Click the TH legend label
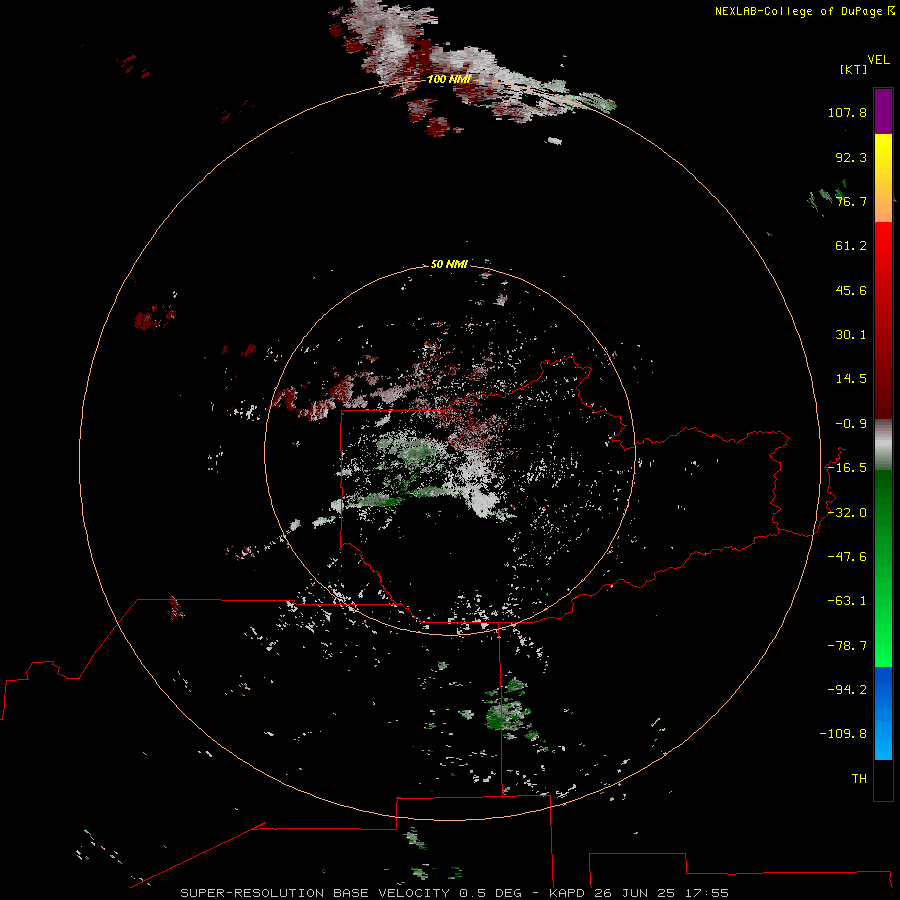The height and width of the screenshot is (900, 900). click(859, 779)
